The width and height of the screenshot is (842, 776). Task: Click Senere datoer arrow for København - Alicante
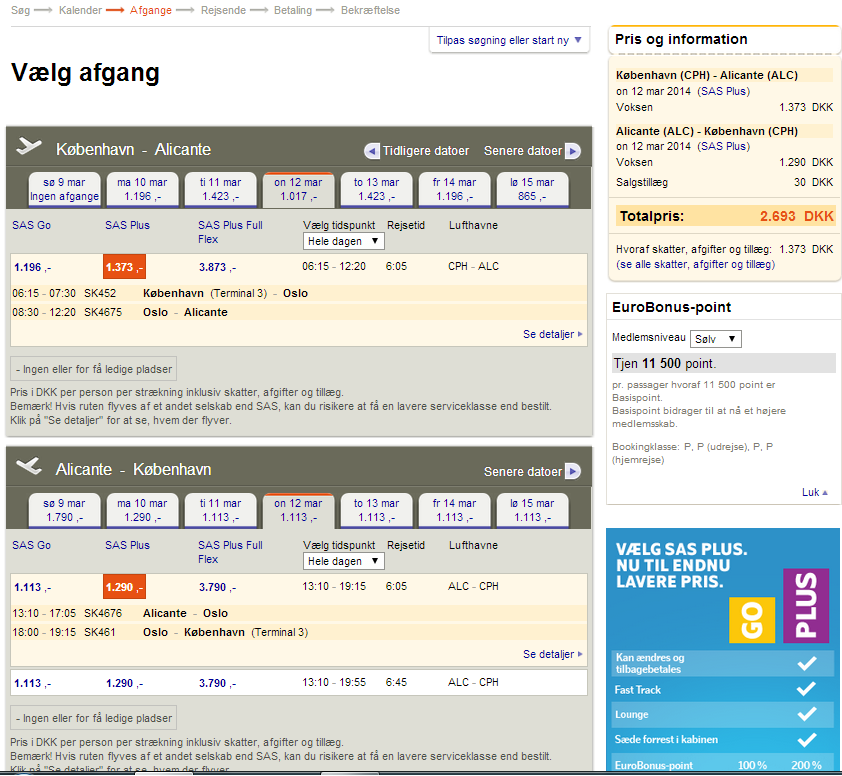click(x=572, y=151)
